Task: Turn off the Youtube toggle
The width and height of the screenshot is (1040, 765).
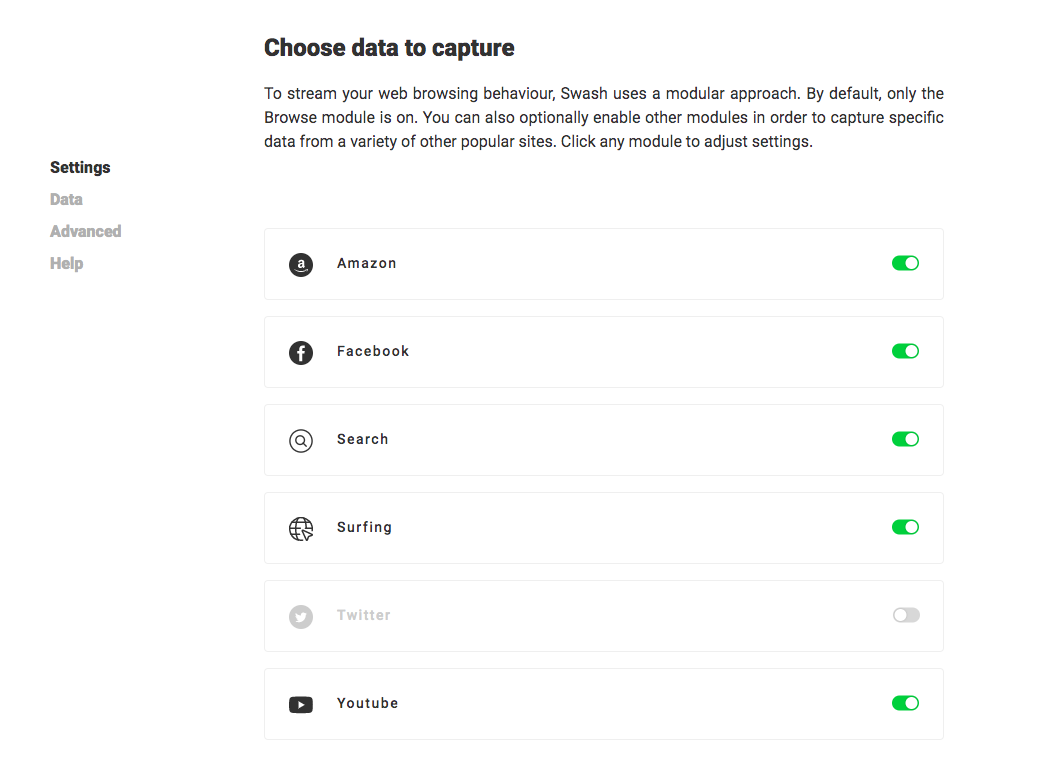Action: [x=905, y=703]
